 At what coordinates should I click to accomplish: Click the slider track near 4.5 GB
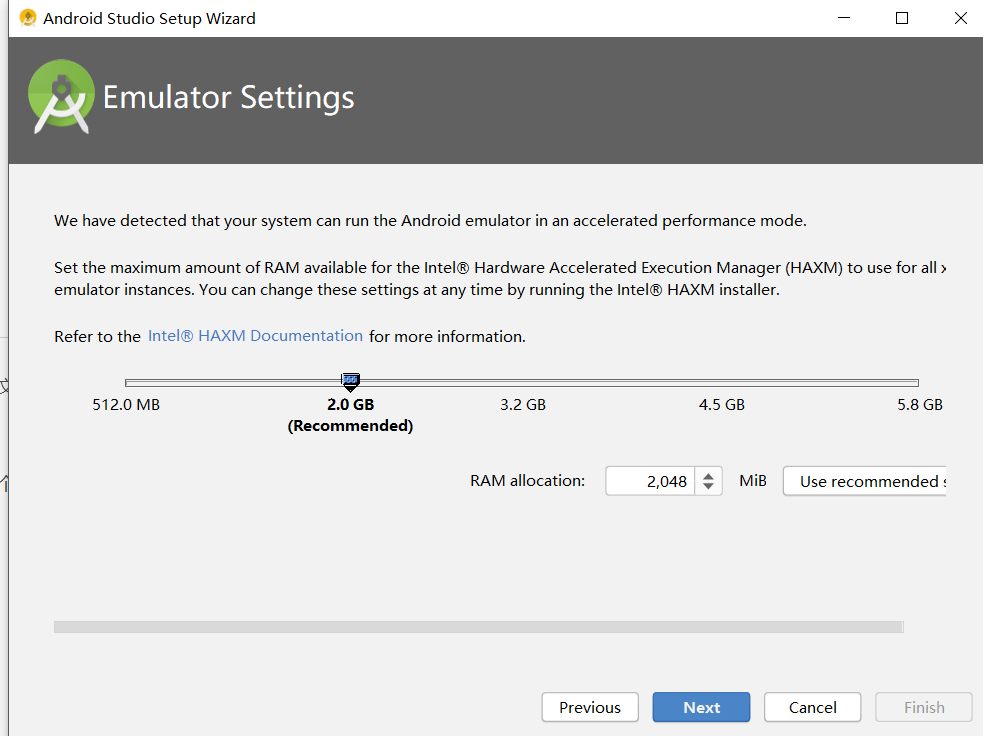(721, 381)
